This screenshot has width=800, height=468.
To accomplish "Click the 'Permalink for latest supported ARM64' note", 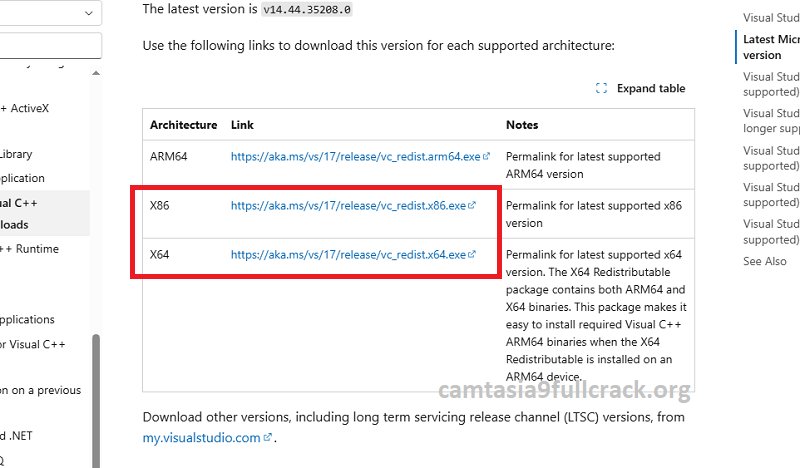I will coord(583,165).
